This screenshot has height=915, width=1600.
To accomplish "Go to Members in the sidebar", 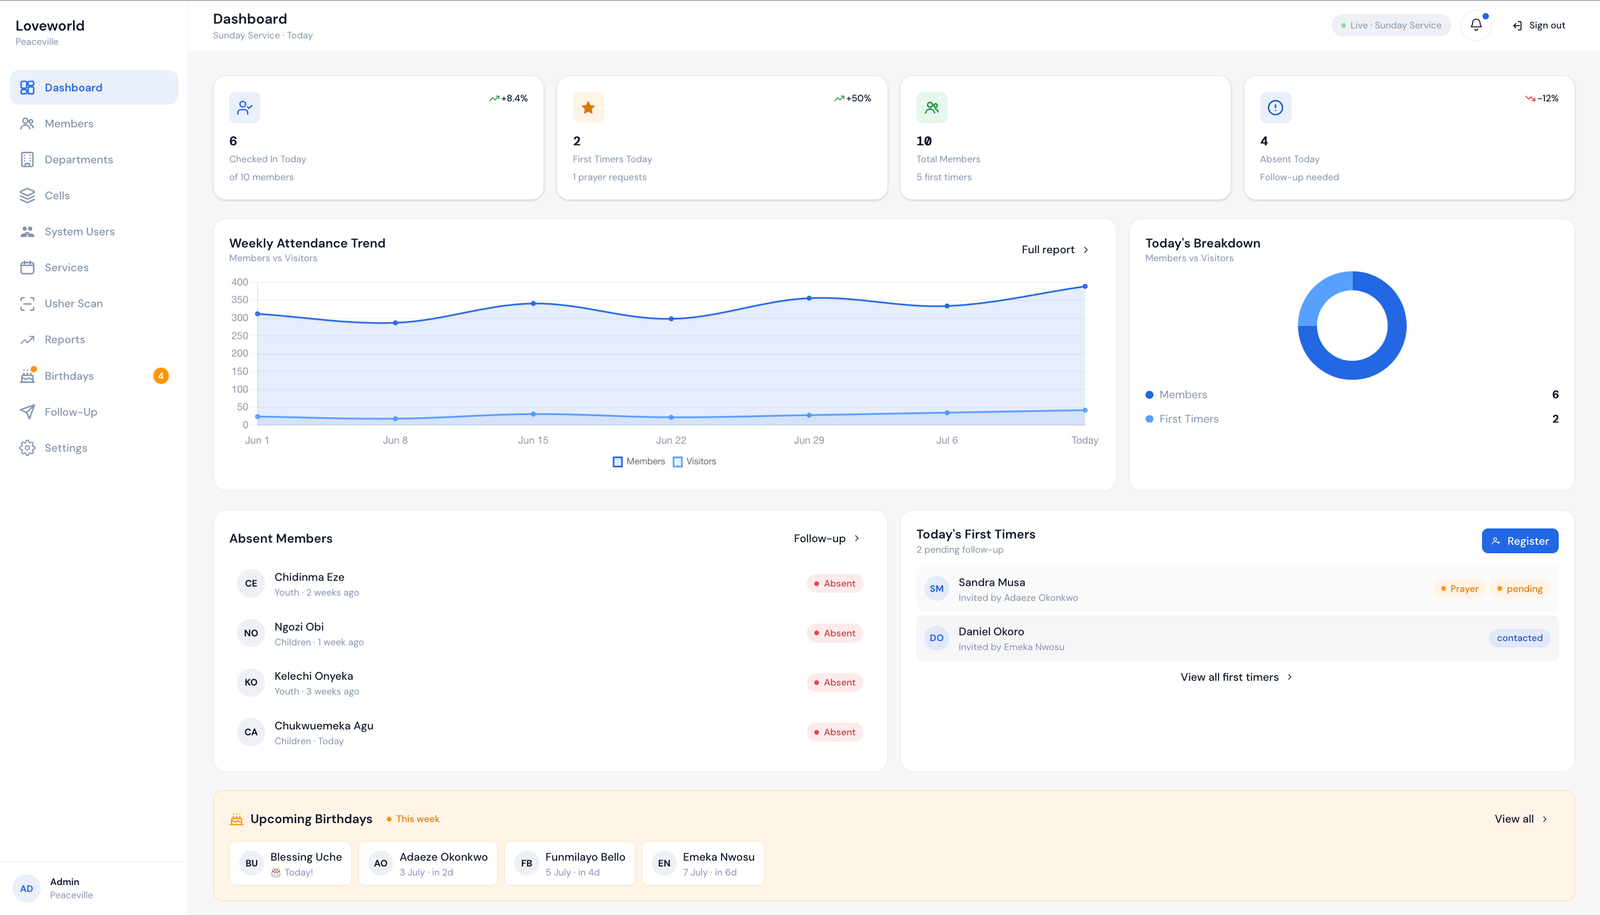I will coord(94,124).
